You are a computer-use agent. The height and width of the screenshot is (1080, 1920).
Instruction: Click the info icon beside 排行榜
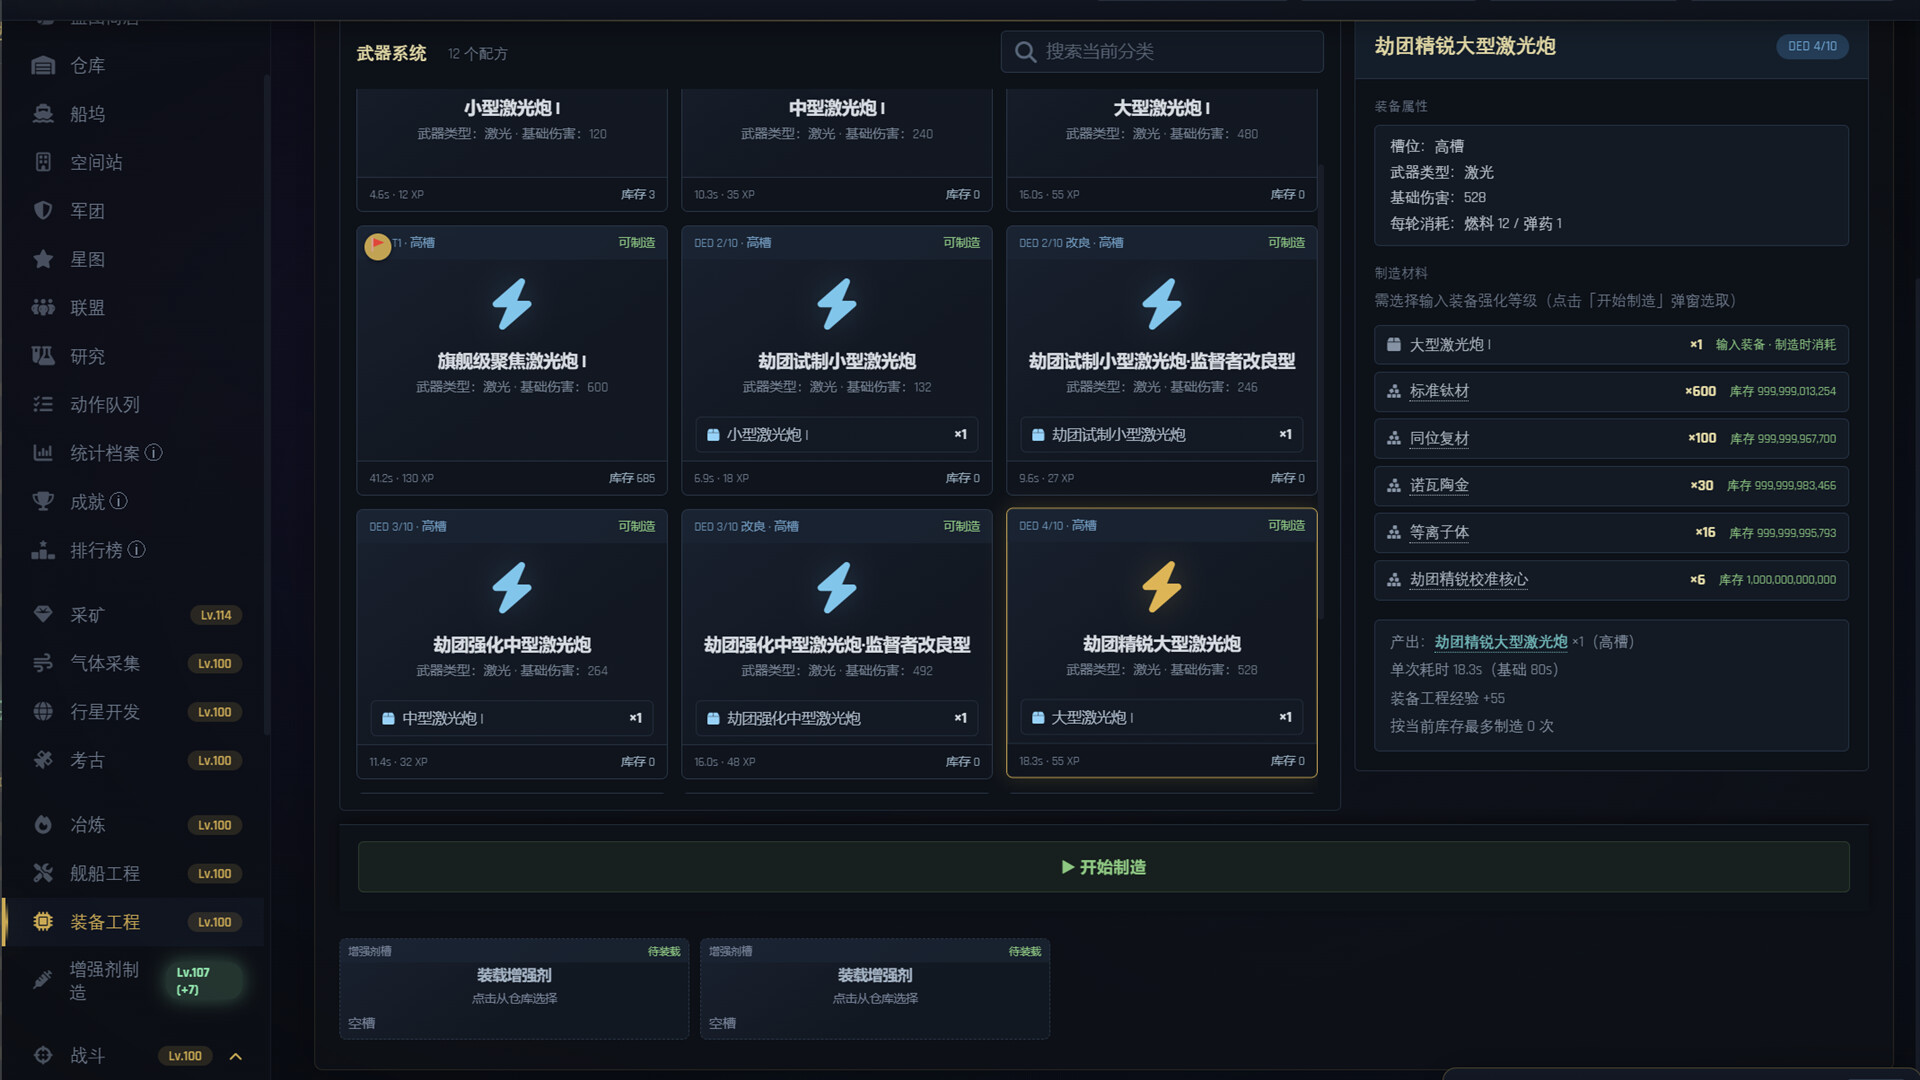coord(137,549)
